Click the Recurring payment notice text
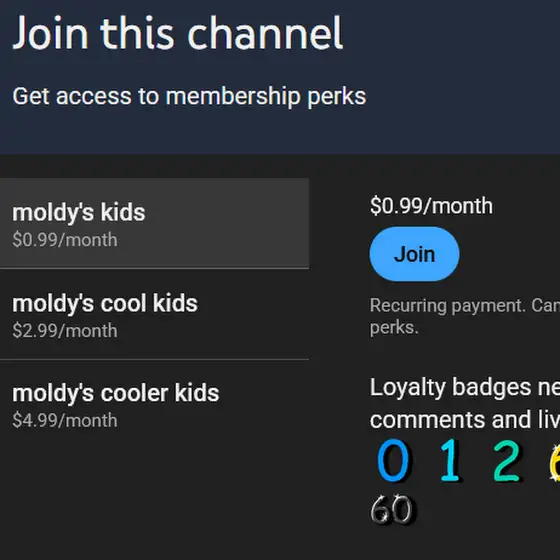 click(465, 316)
